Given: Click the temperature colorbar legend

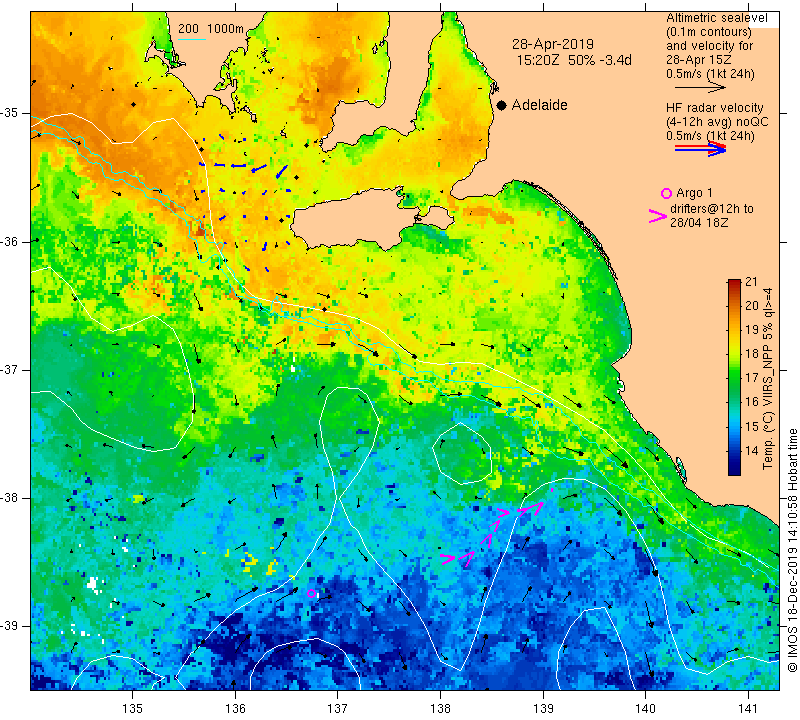Looking at the screenshot, I should click(x=734, y=377).
